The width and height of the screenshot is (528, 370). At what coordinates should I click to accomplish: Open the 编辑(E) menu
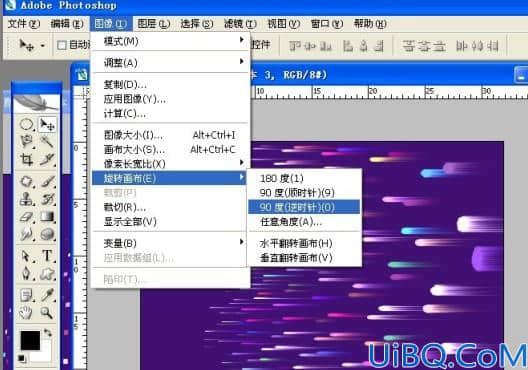coord(67,24)
